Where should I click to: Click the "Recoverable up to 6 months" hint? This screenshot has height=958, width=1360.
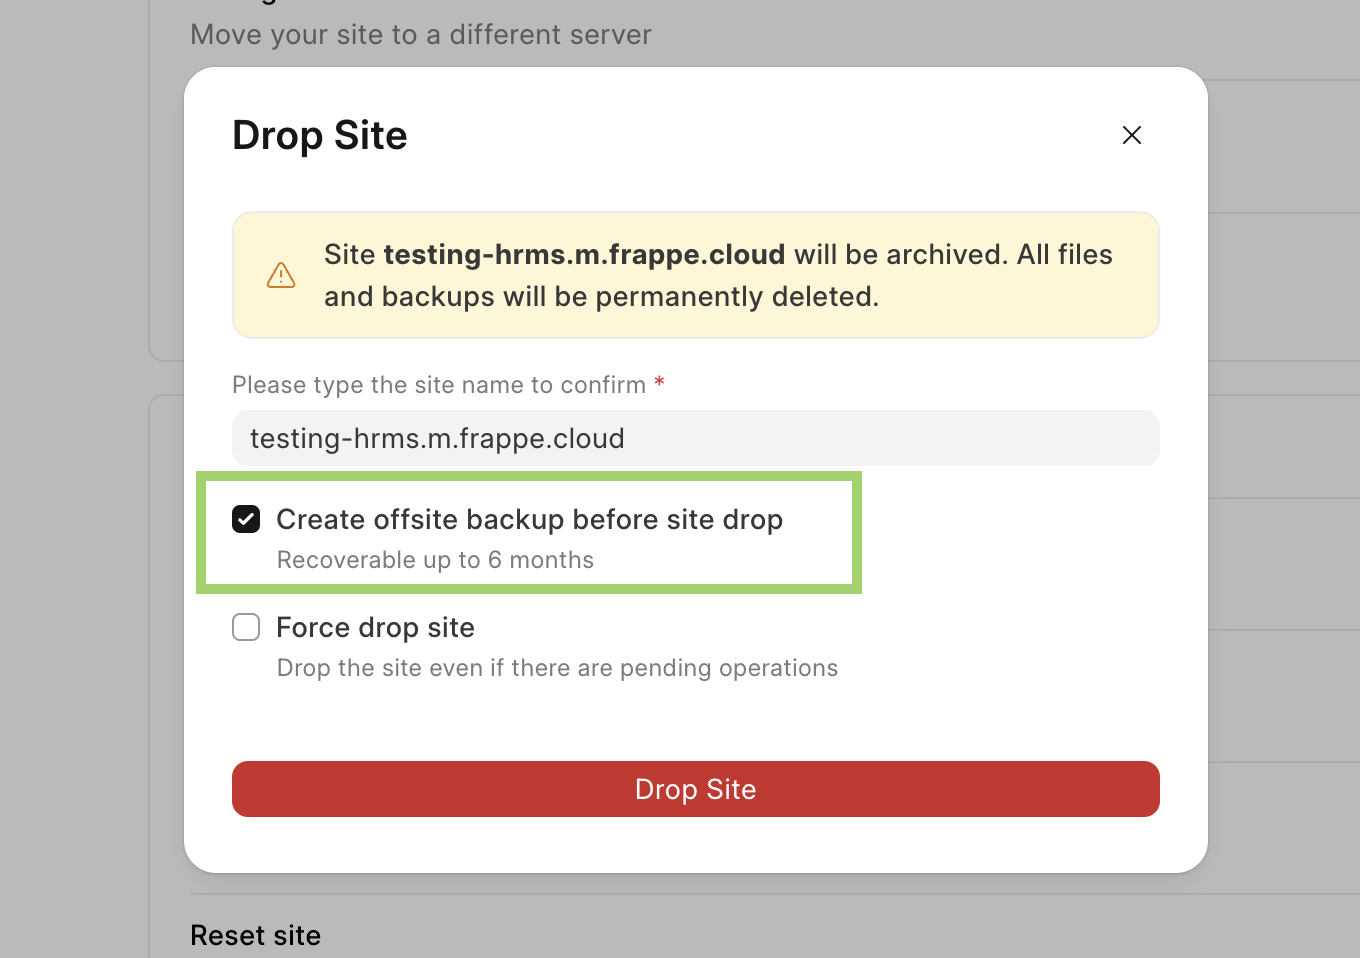(x=435, y=560)
